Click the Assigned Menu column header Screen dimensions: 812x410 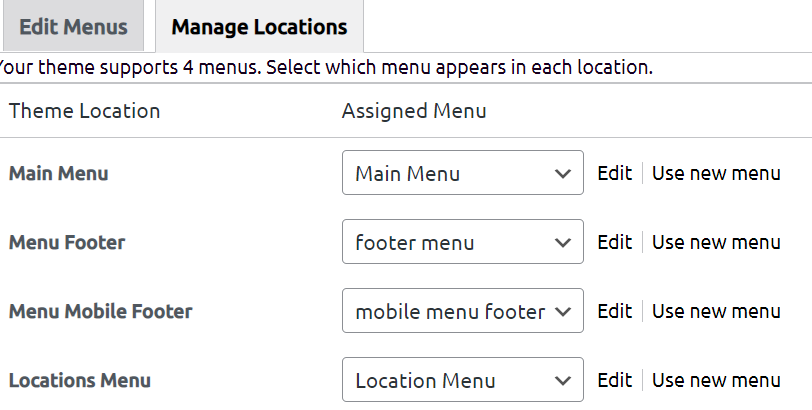(x=414, y=111)
